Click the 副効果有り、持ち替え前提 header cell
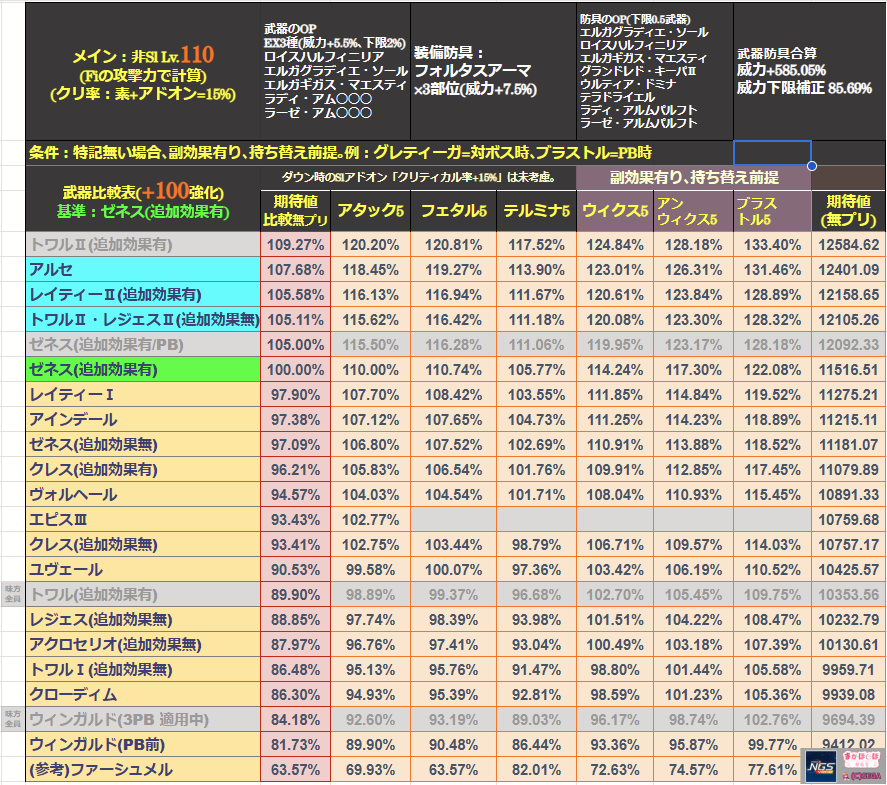Image resolution: width=887 pixels, height=785 pixels. 694,177
